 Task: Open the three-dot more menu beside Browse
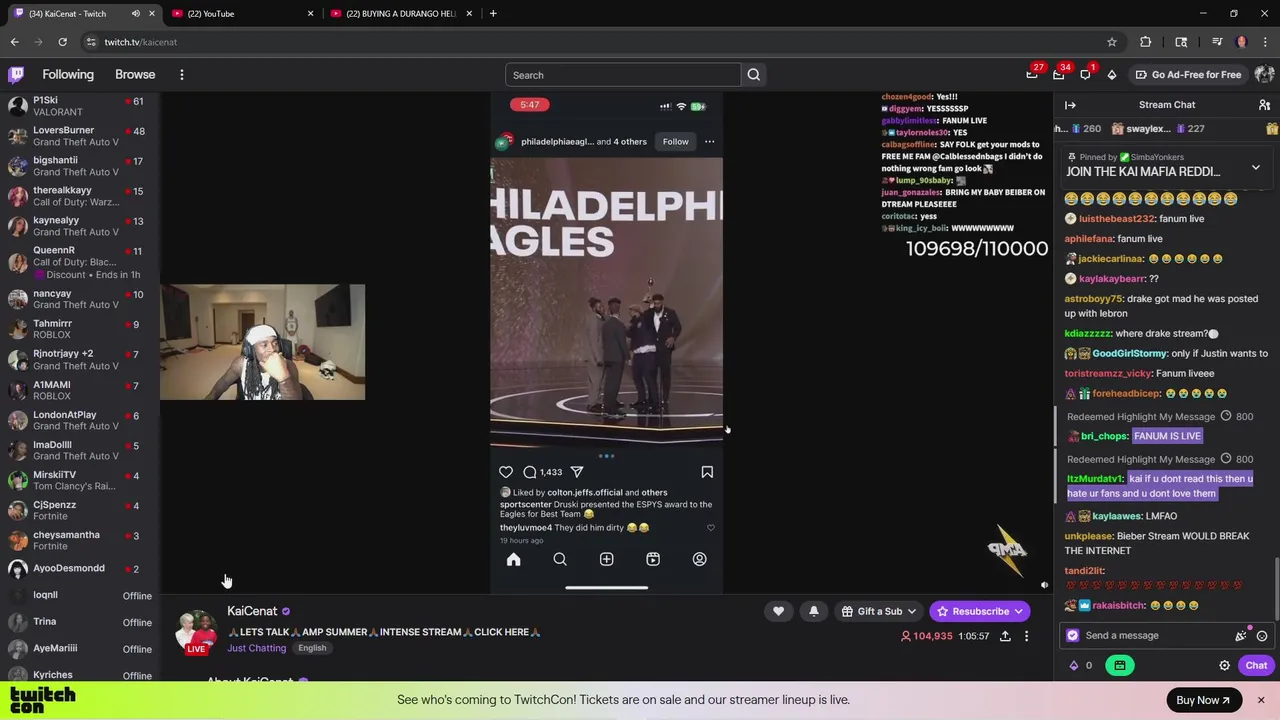point(181,75)
